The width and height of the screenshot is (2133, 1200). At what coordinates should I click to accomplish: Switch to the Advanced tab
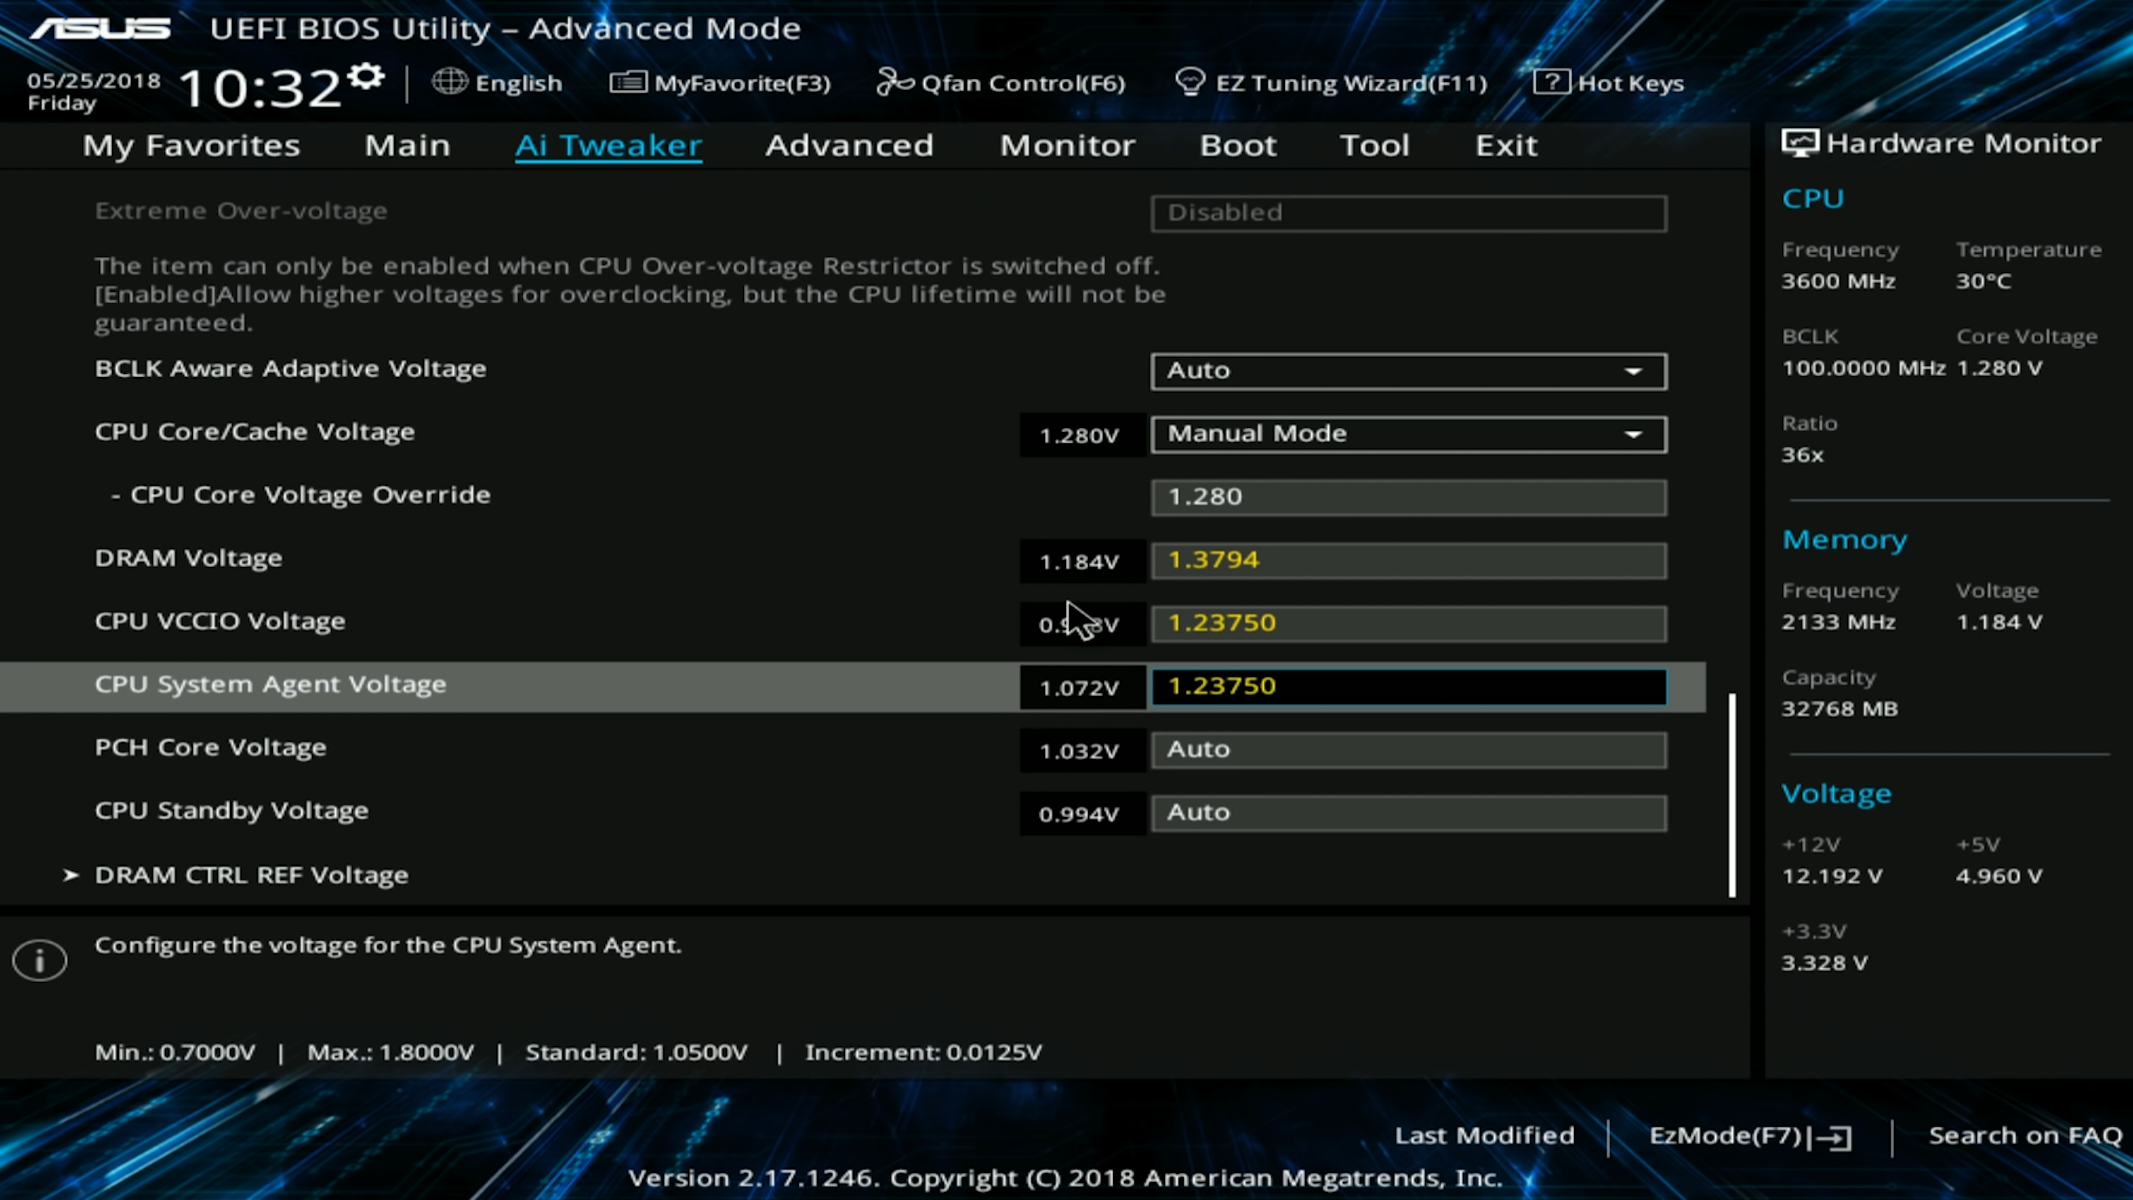click(849, 145)
